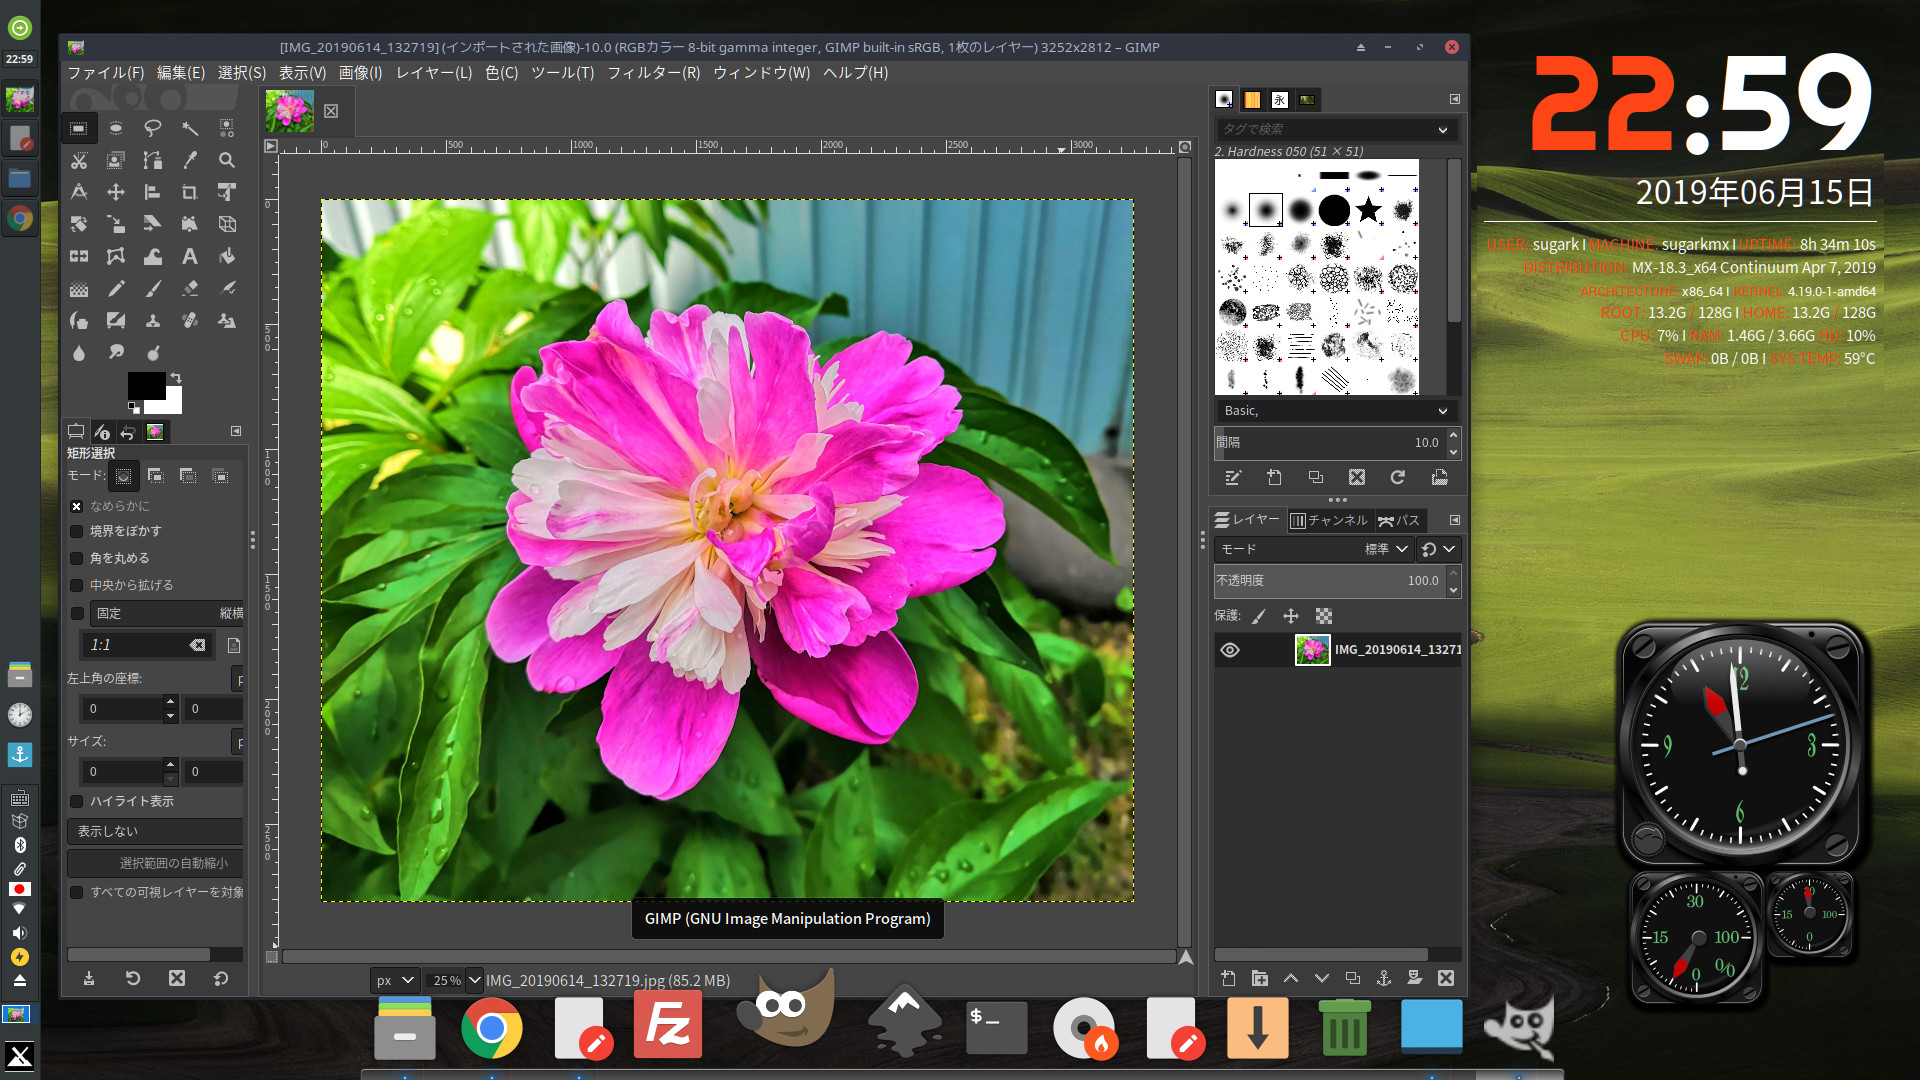Select the Pencil tool
The width and height of the screenshot is (1920, 1080).
point(116,288)
